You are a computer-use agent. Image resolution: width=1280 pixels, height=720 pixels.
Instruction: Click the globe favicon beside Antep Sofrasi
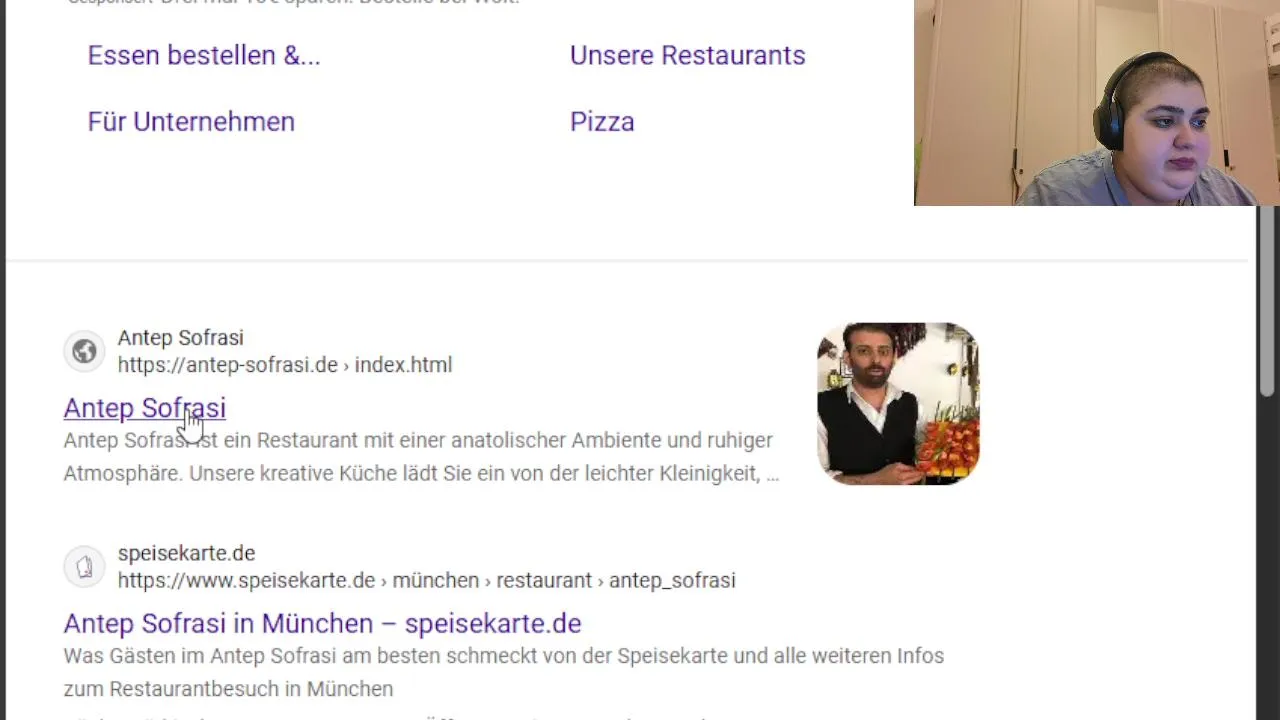tap(84, 351)
